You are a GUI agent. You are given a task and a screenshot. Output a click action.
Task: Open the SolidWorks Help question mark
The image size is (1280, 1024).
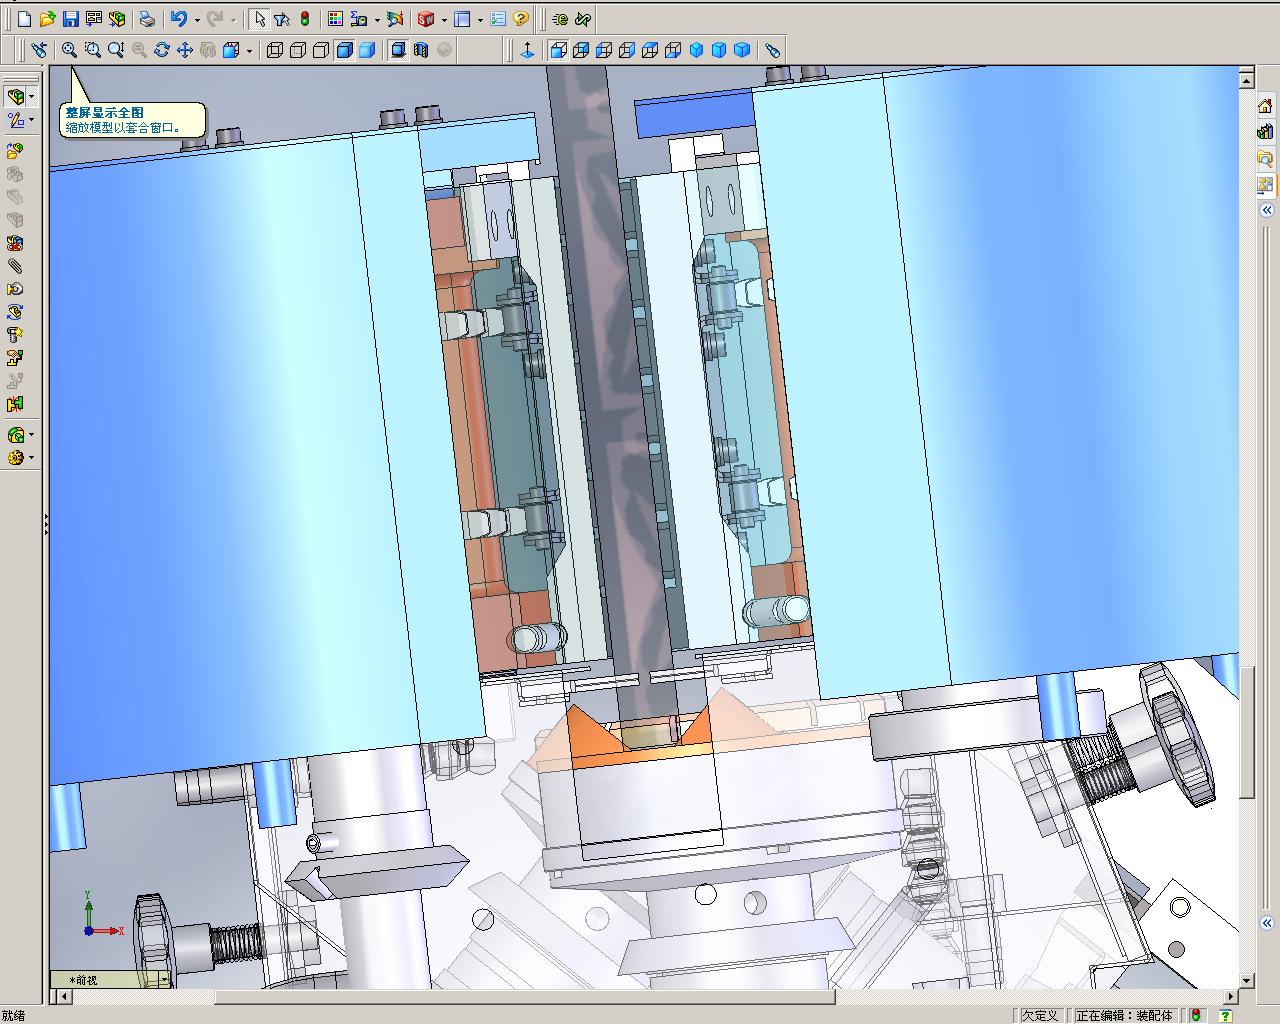521,19
